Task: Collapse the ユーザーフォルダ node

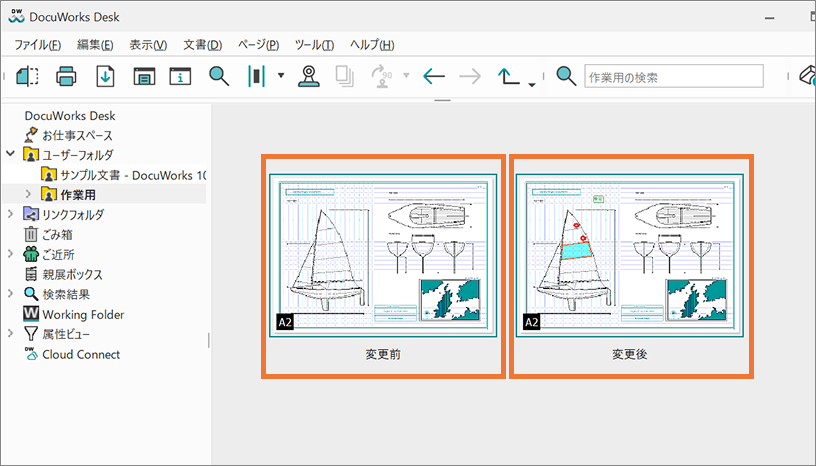Action: (10, 154)
